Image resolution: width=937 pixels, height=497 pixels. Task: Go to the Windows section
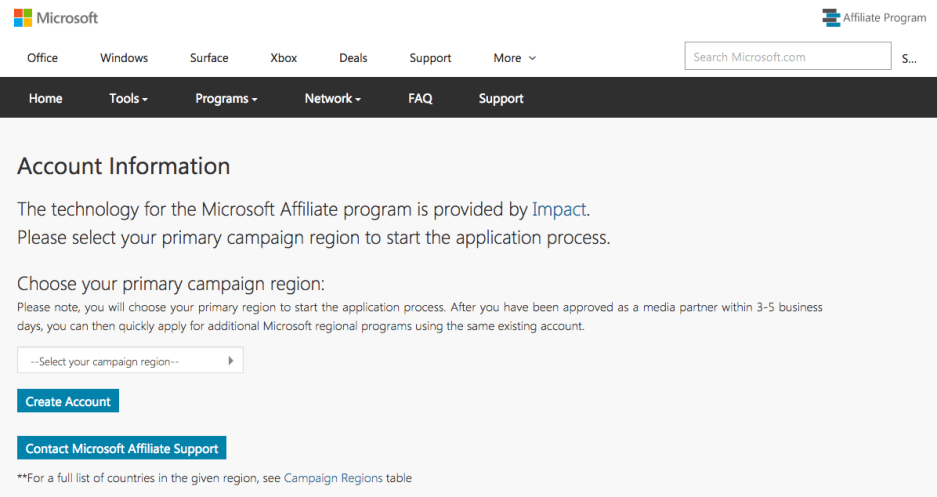[x=124, y=58]
